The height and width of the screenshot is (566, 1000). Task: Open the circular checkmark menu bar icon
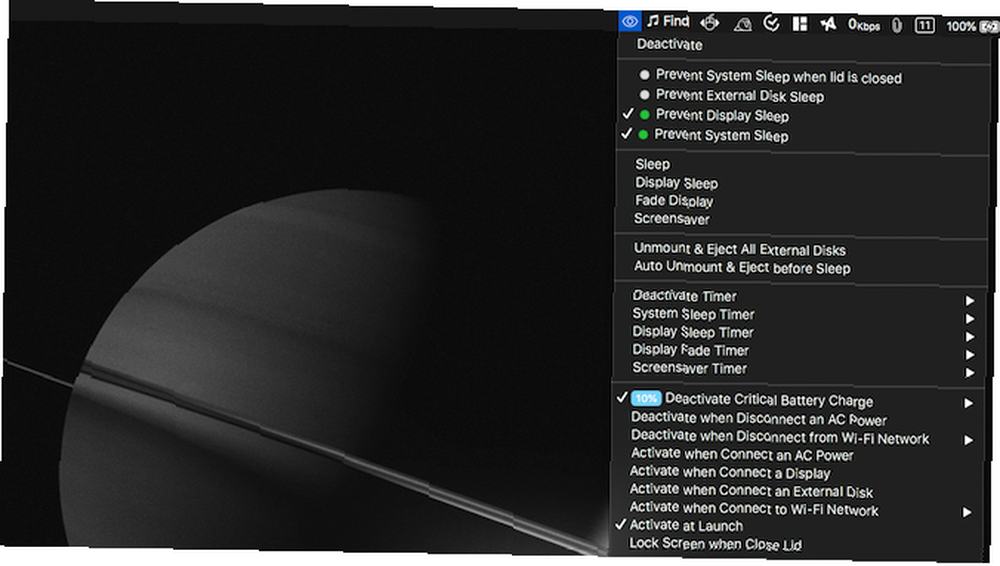tap(772, 24)
